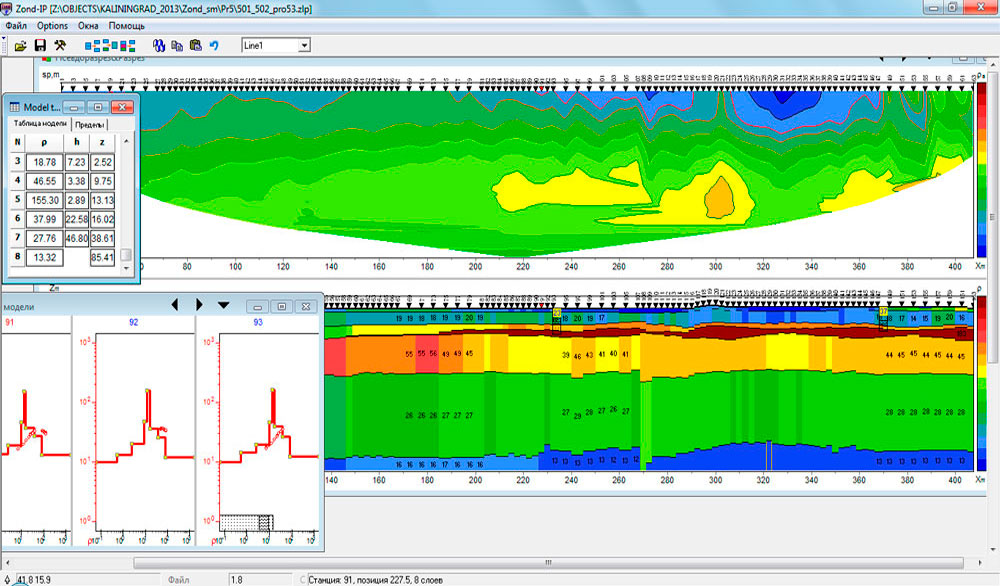Screen dimensions: 1000x586
Task: Click the inversion block-diagram toolbar icon
Action: coord(110,46)
